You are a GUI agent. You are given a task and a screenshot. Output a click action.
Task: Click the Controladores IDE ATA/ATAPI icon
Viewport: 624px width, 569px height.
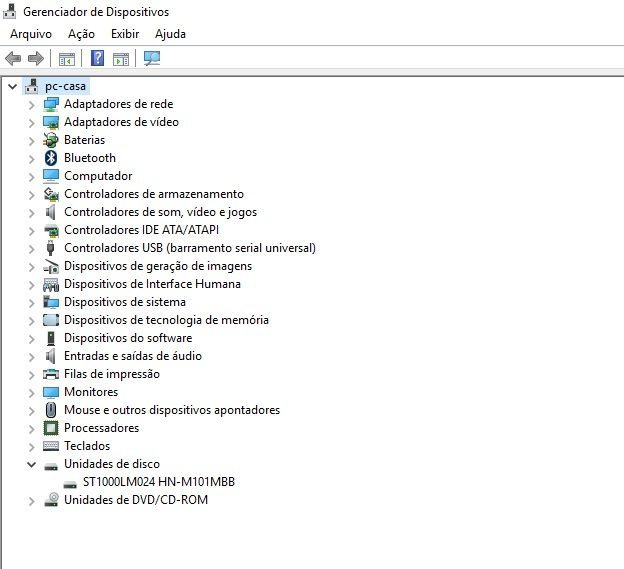coord(51,230)
